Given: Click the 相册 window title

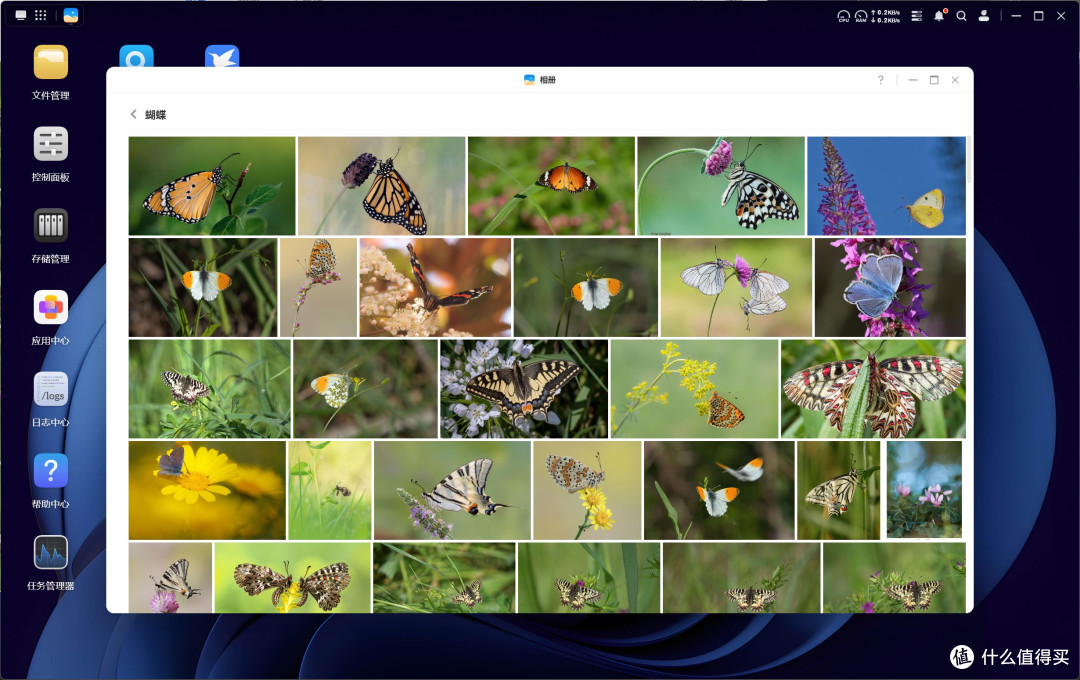Looking at the screenshot, I should pyautogui.click(x=548, y=80).
